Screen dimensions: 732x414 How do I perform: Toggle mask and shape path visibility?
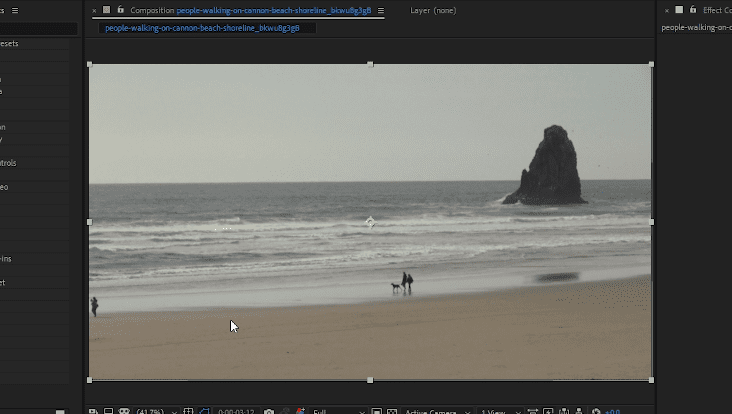204,411
